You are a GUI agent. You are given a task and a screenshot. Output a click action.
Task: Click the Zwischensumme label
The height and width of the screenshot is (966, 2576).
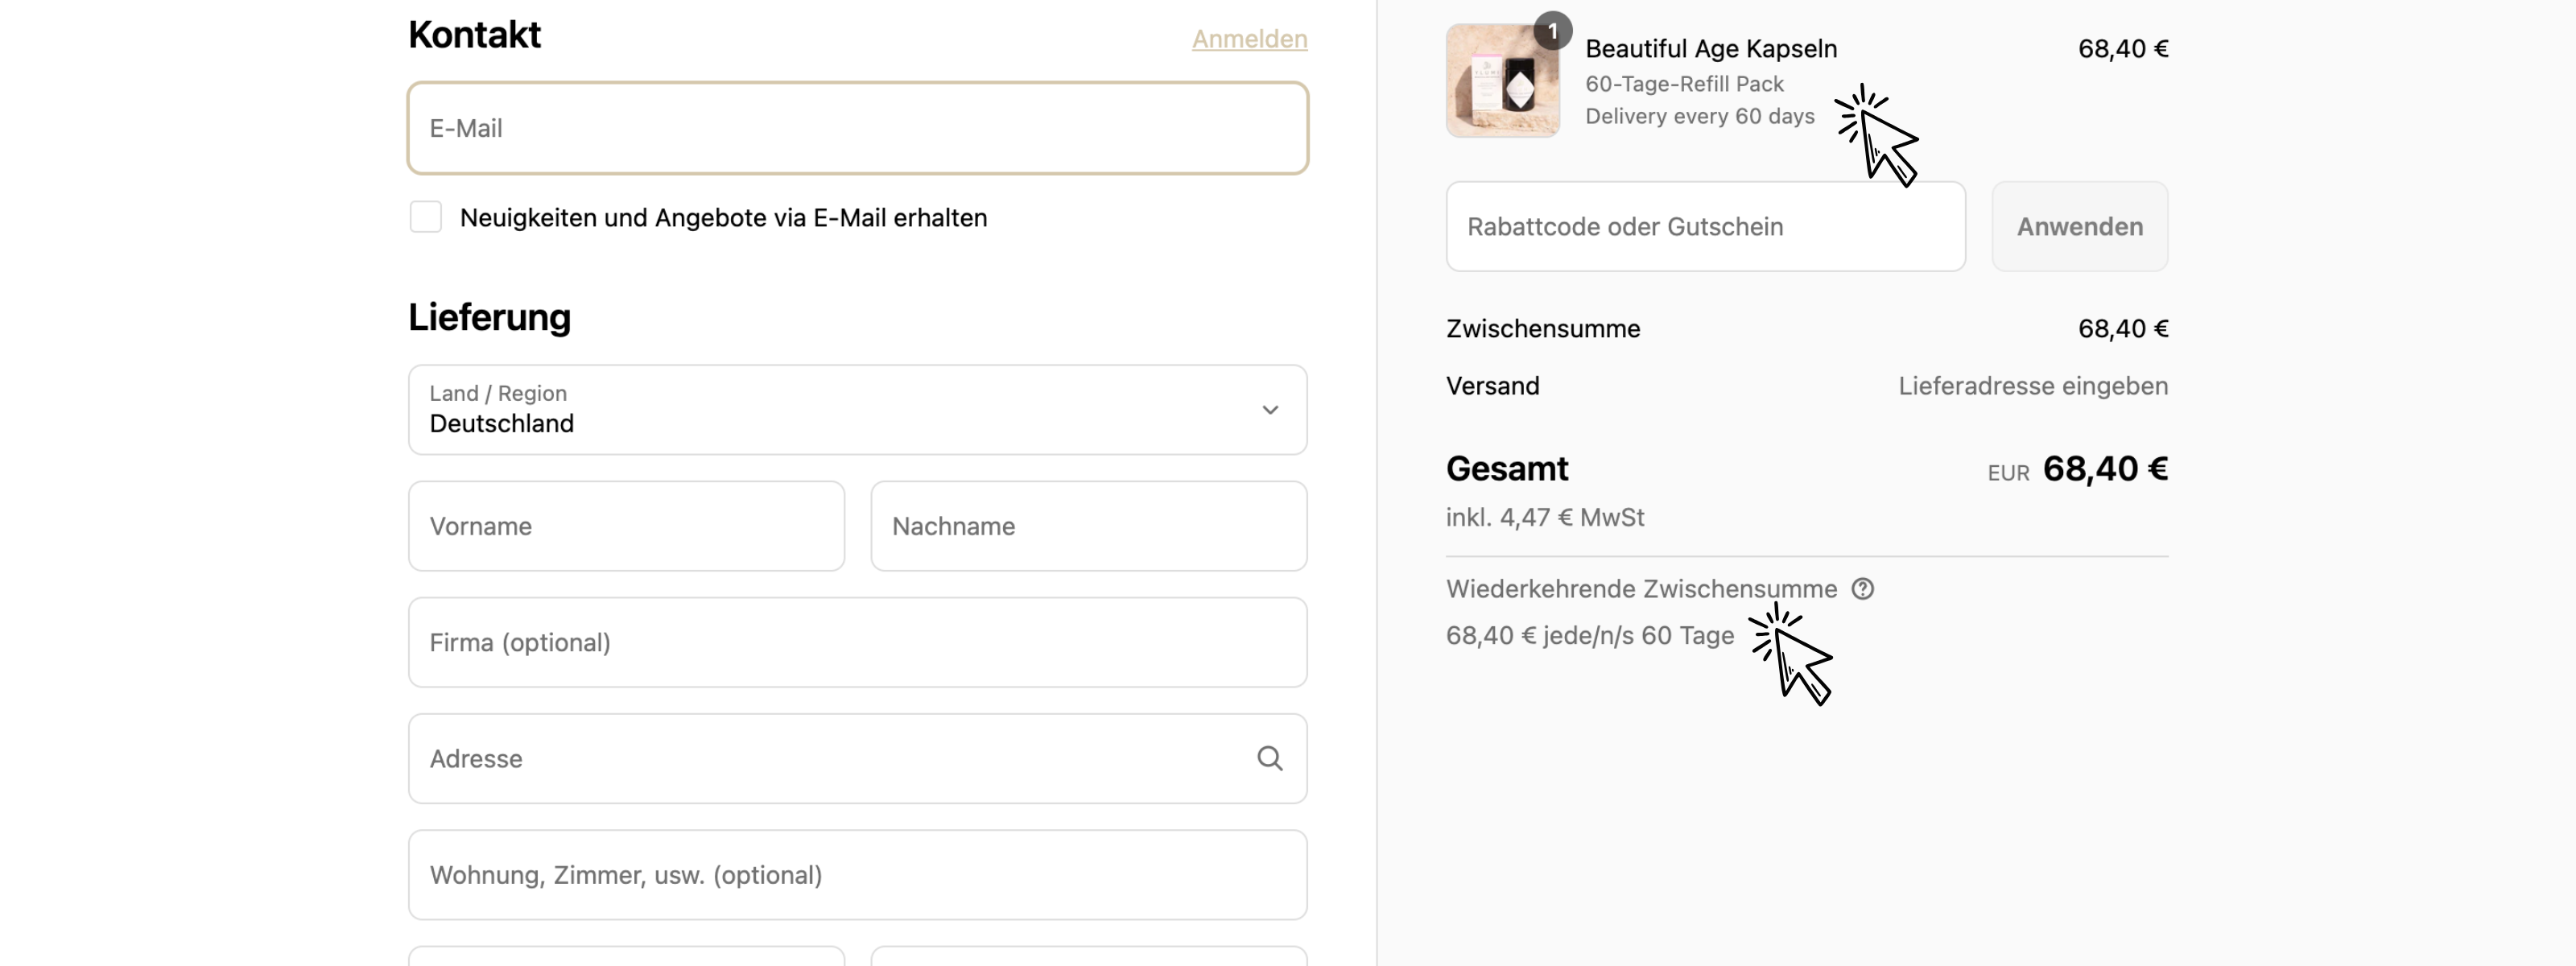(x=1543, y=329)
